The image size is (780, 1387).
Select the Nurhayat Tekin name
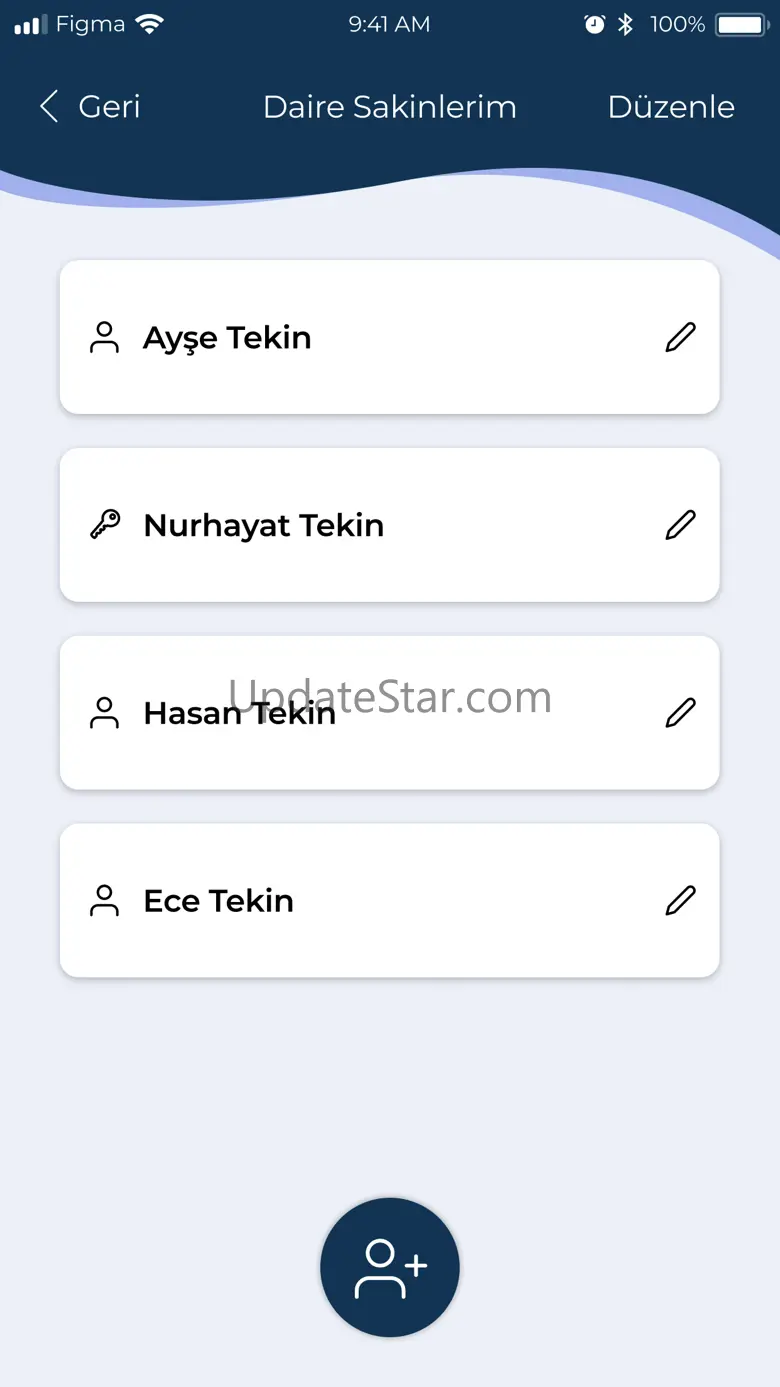[x=263, y=525]
